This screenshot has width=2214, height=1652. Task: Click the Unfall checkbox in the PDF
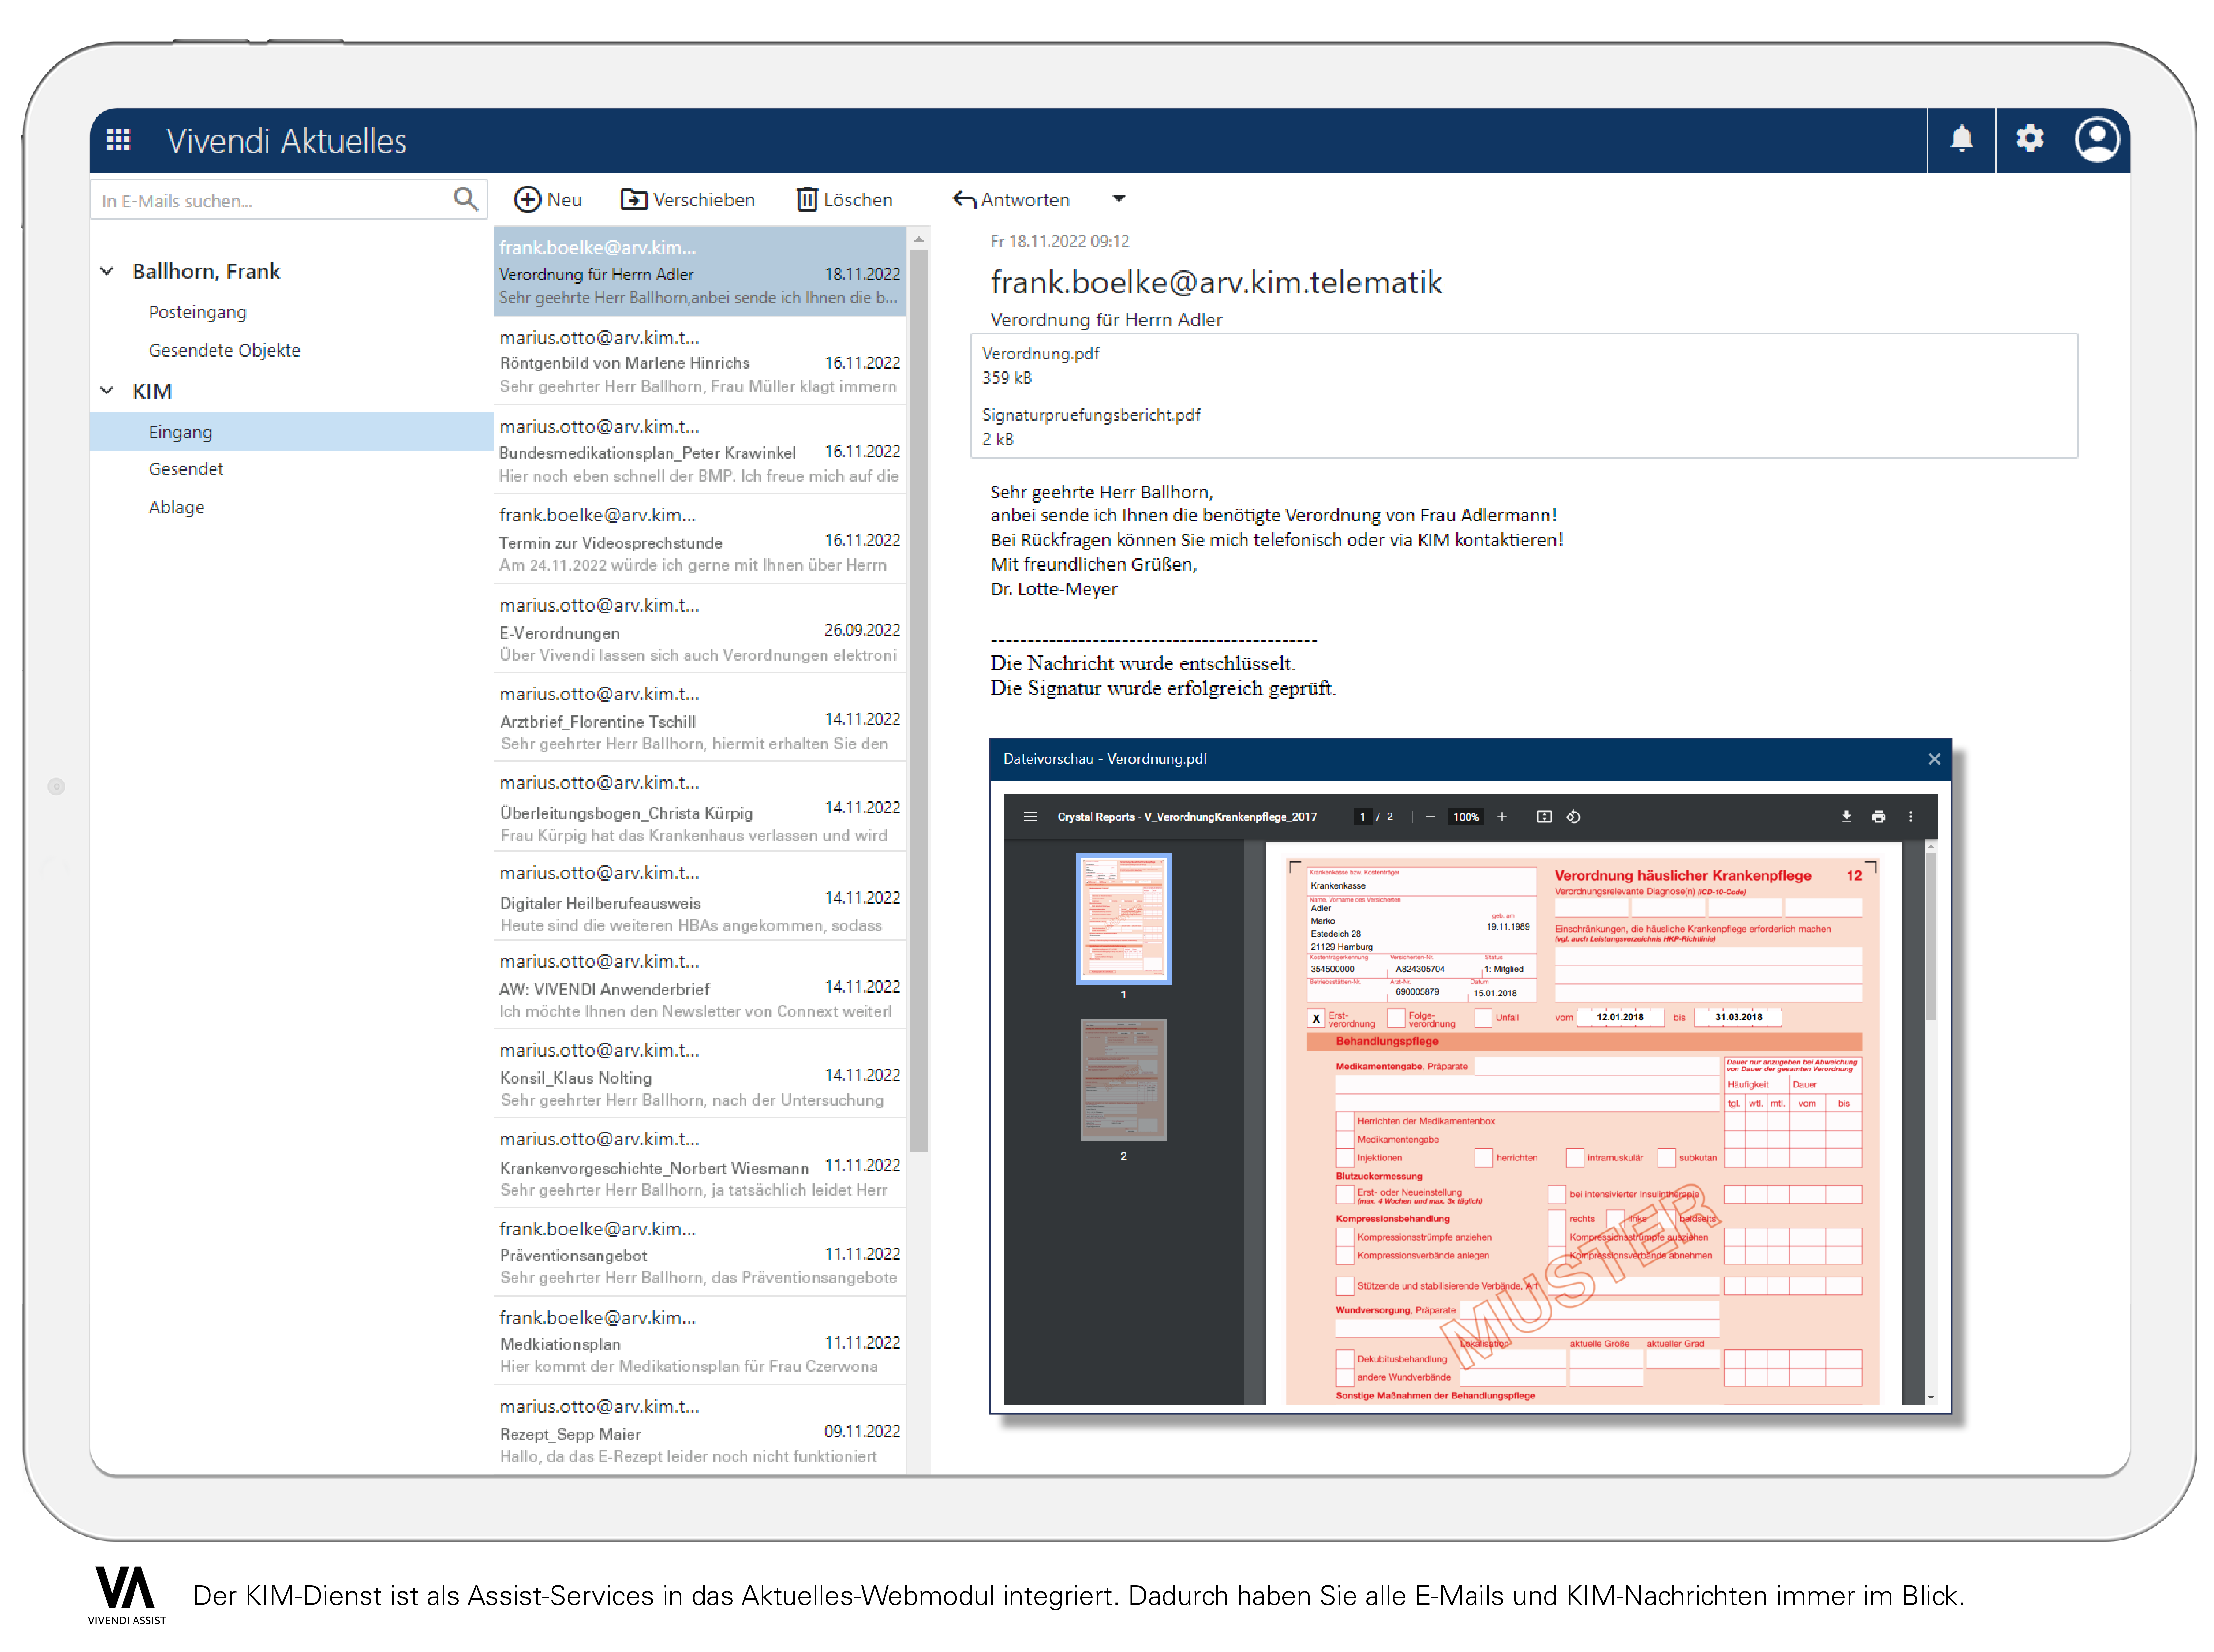point(1483,1018)
